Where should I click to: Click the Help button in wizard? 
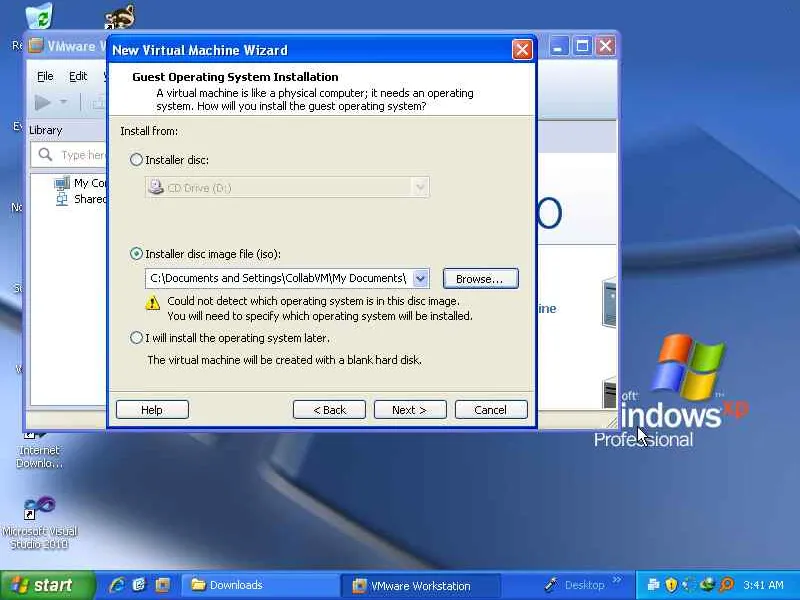tap(152, 410)
